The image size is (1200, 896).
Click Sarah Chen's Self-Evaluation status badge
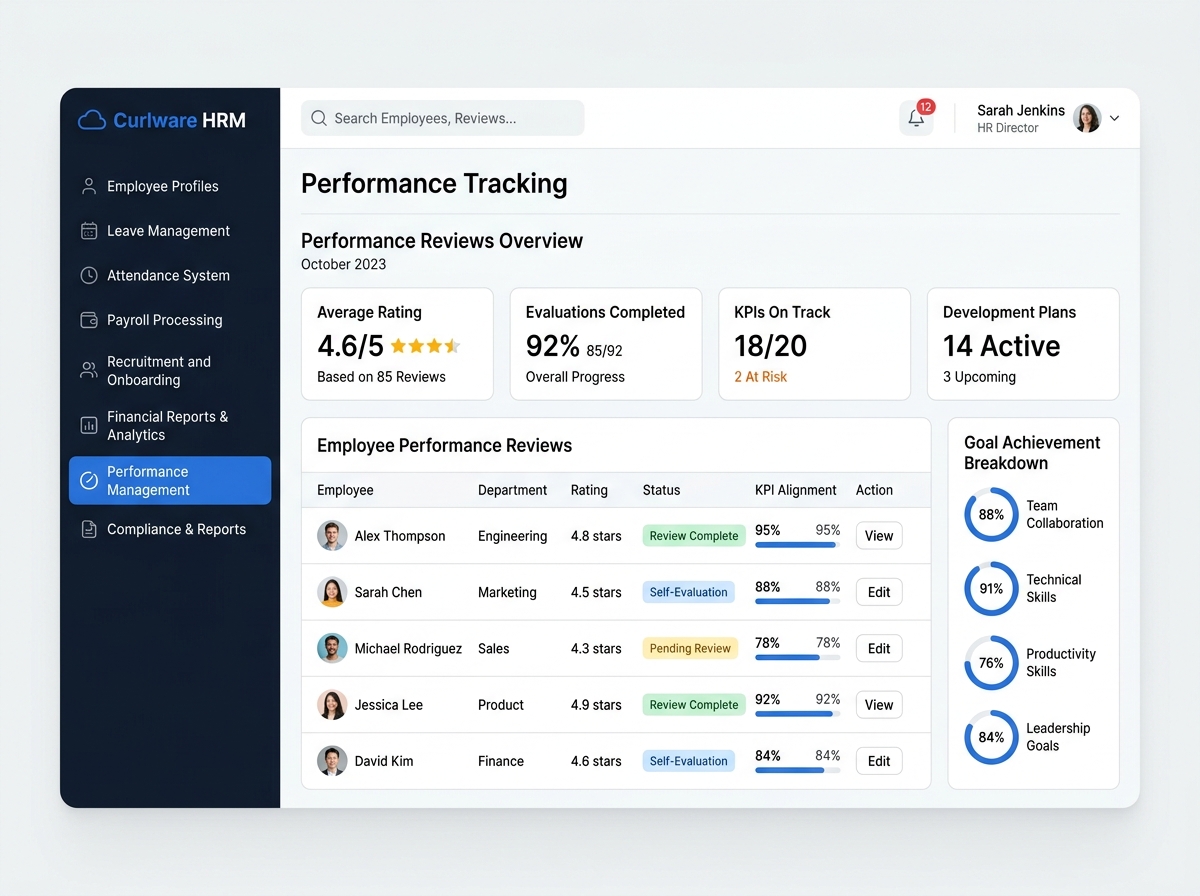point(688,592)
